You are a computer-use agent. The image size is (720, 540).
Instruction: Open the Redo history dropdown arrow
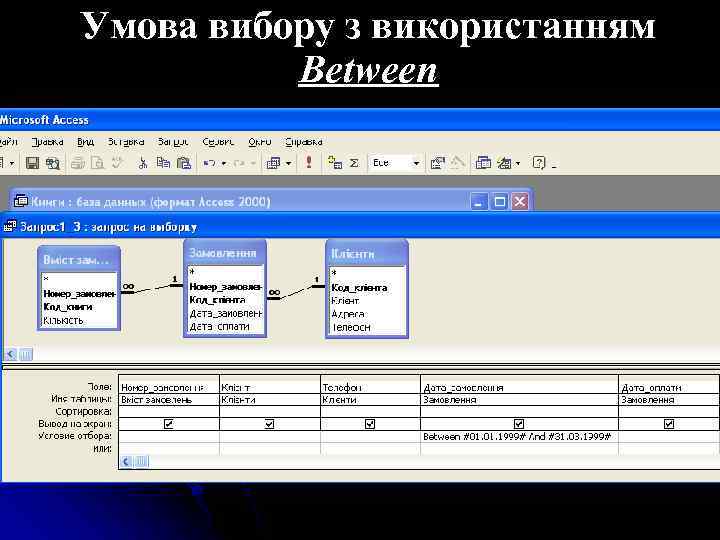click(253, 163)
